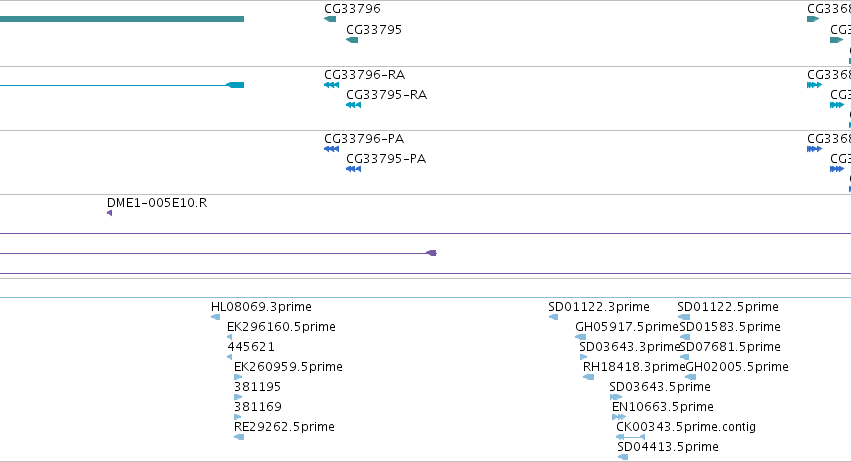
Task: Click the CG33796 gene arrow glyph
Action: tap(330, 19)
